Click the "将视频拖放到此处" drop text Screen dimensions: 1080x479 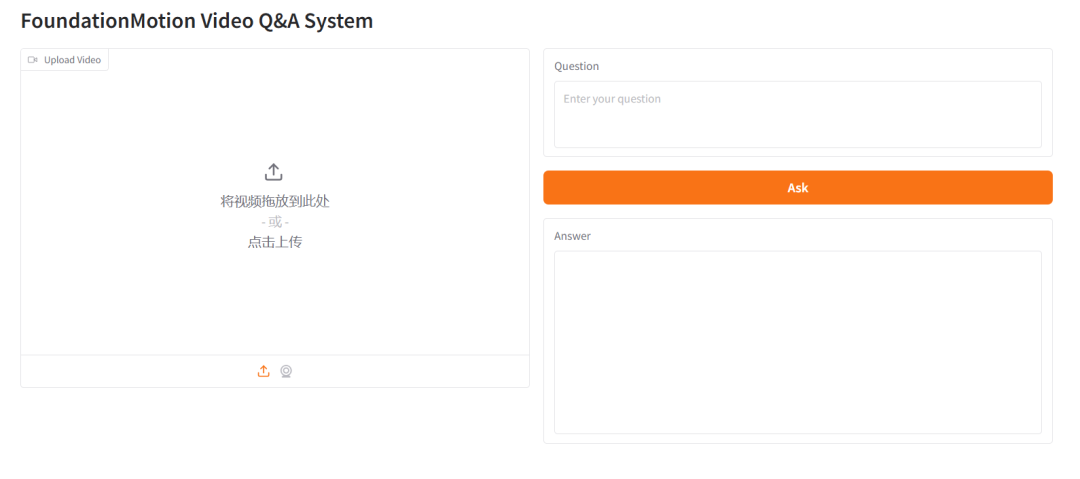274,201
